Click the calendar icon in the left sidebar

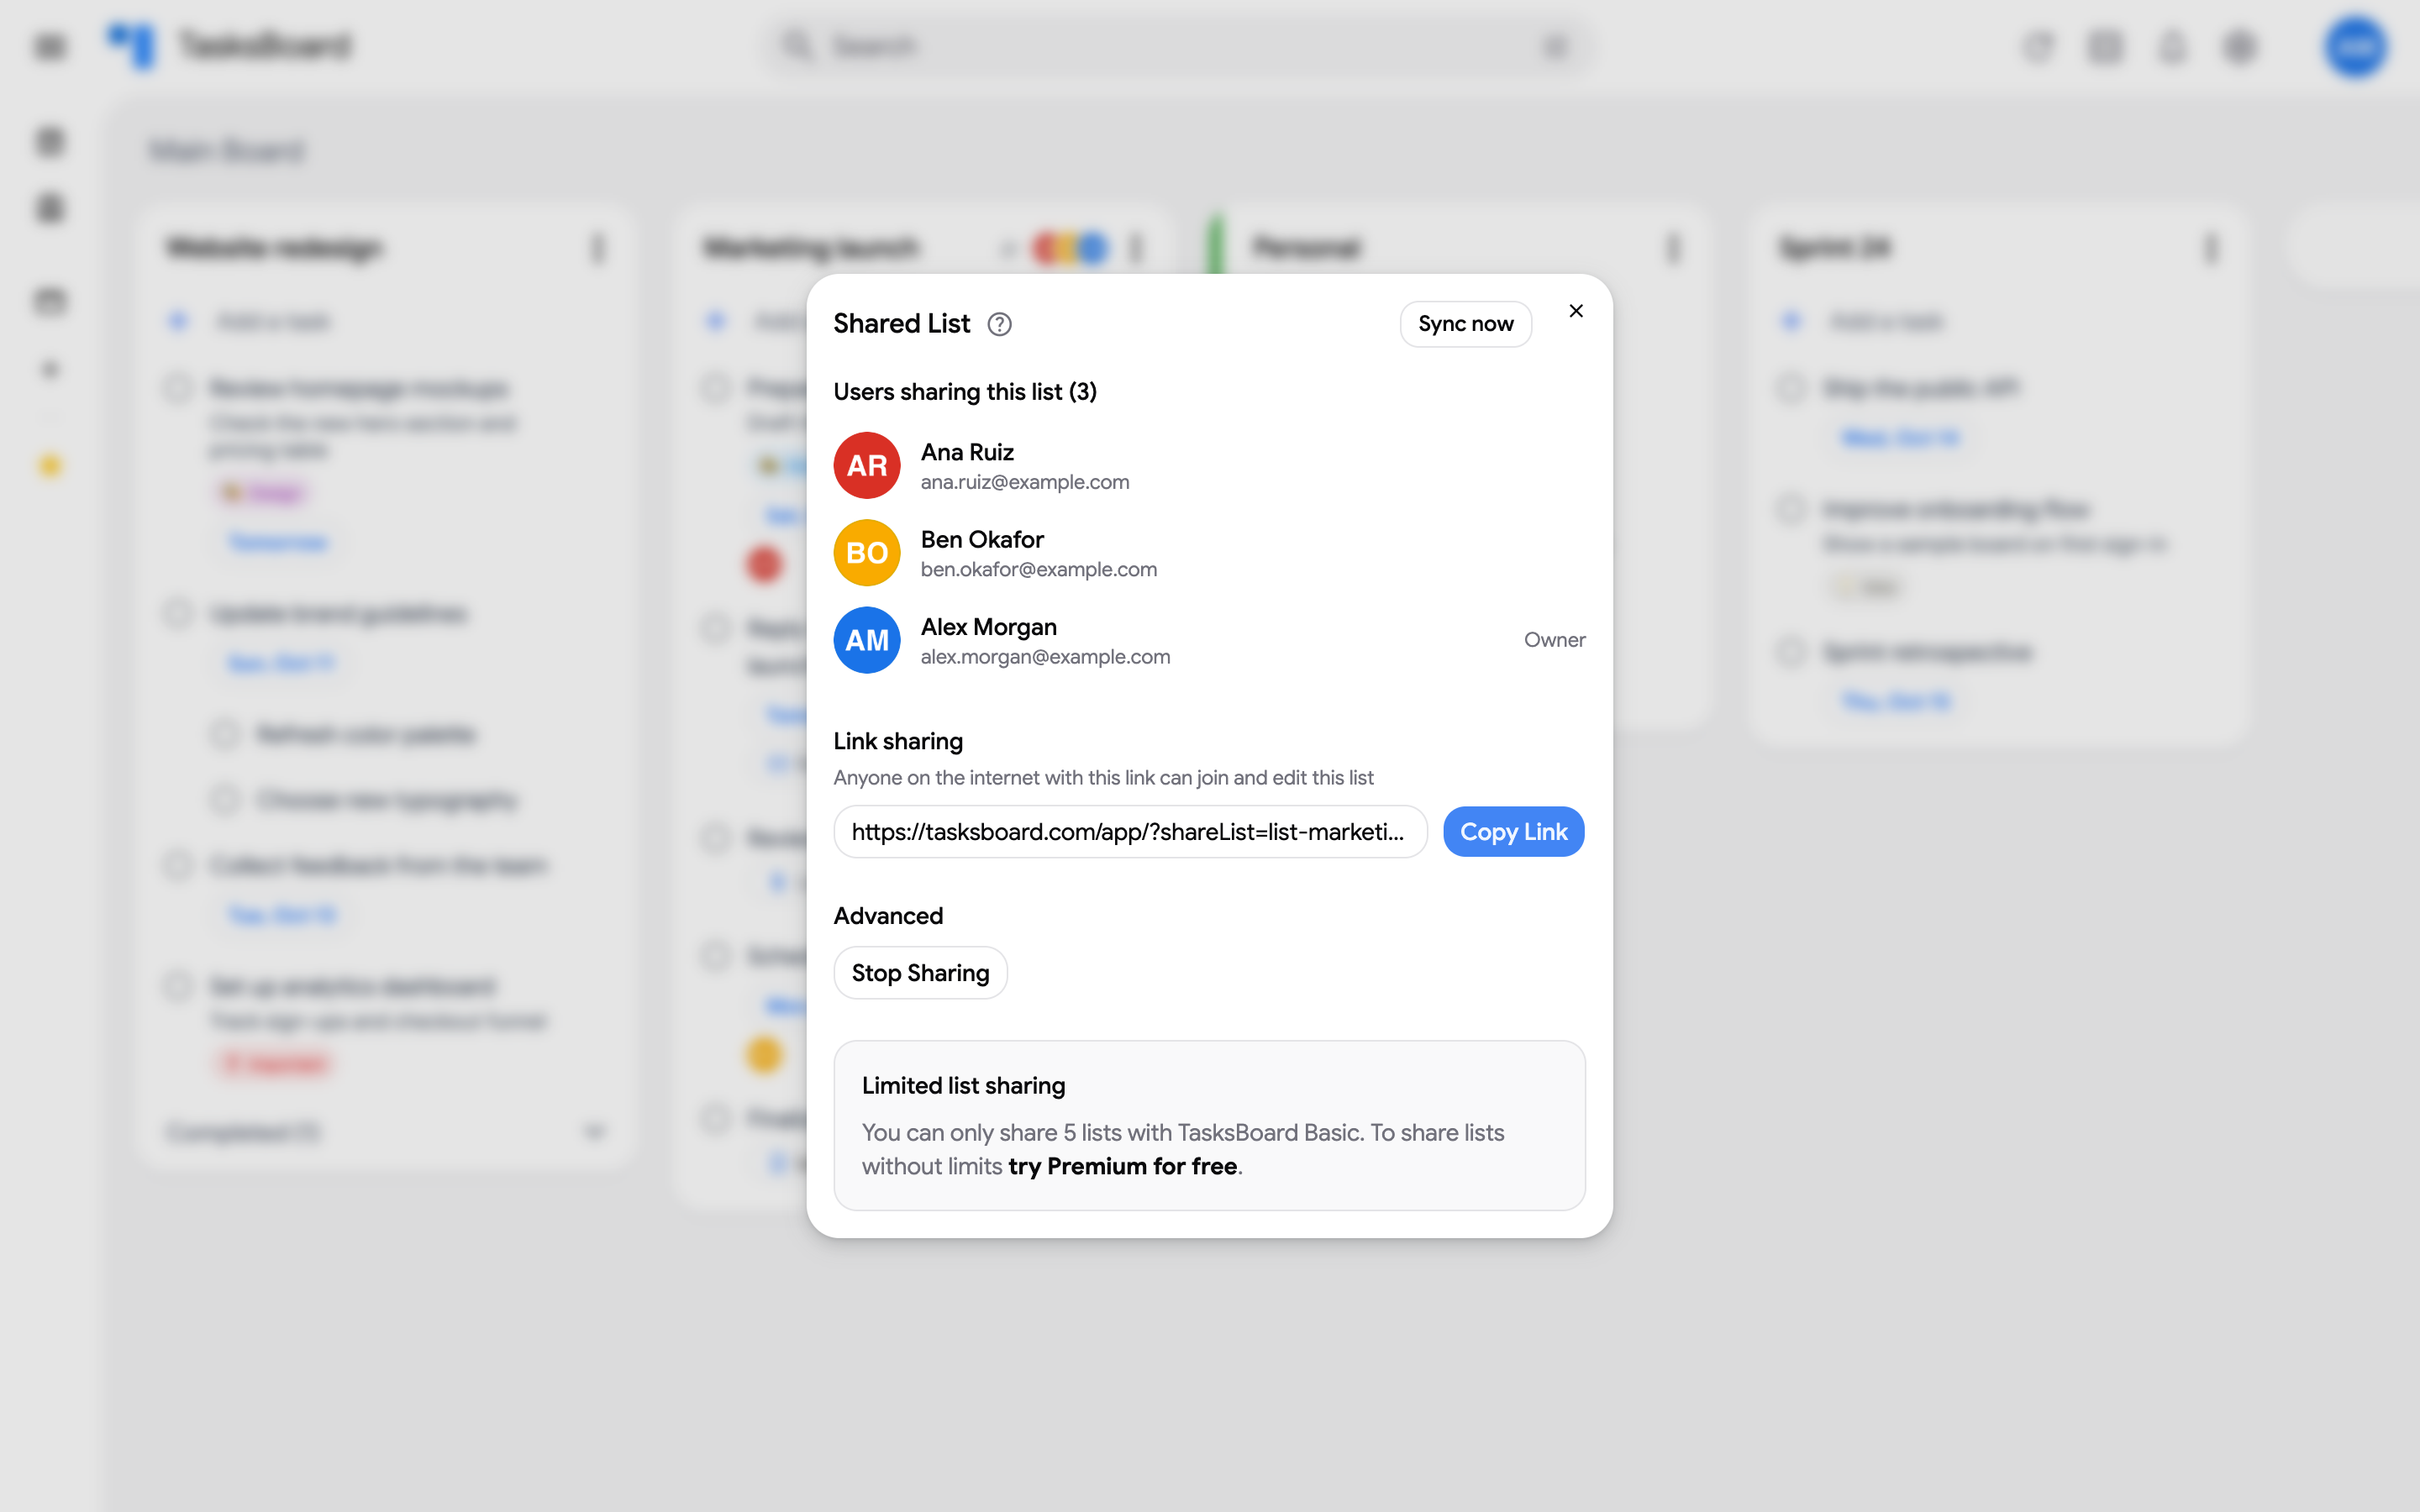[50, 301]
